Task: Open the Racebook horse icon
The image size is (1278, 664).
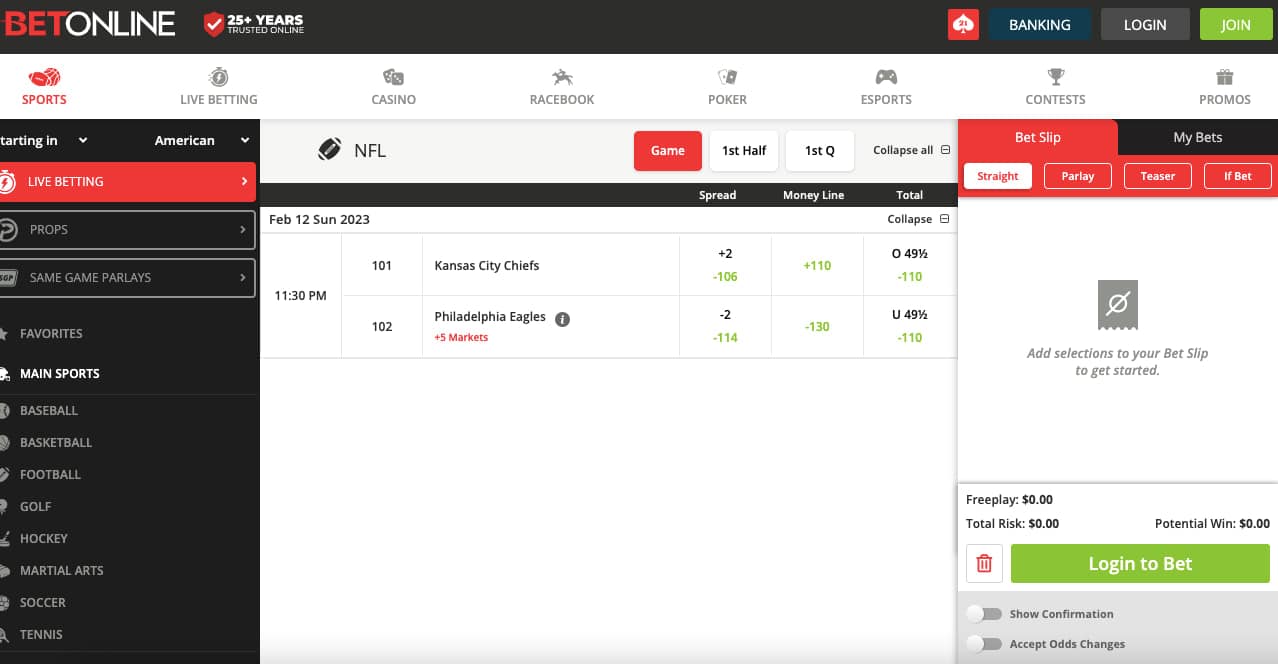Action: coord(562,77)
